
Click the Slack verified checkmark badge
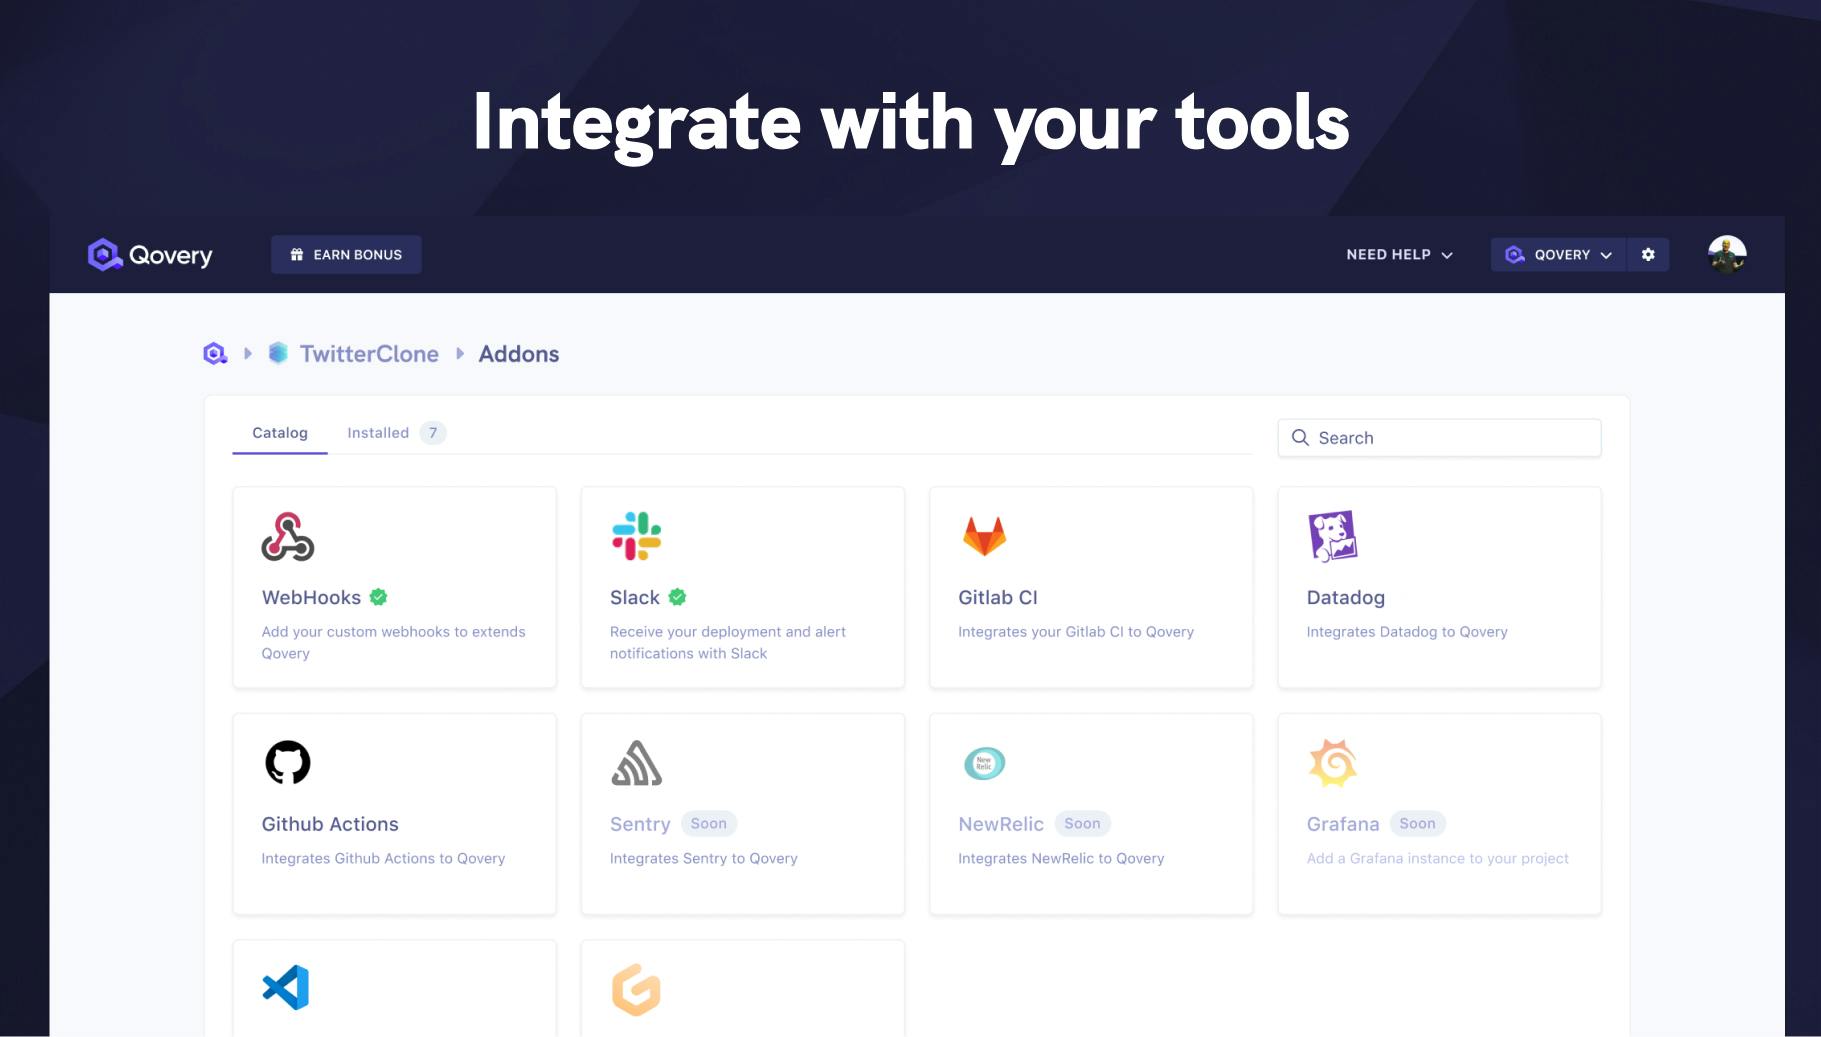click(x=677, y=597)
